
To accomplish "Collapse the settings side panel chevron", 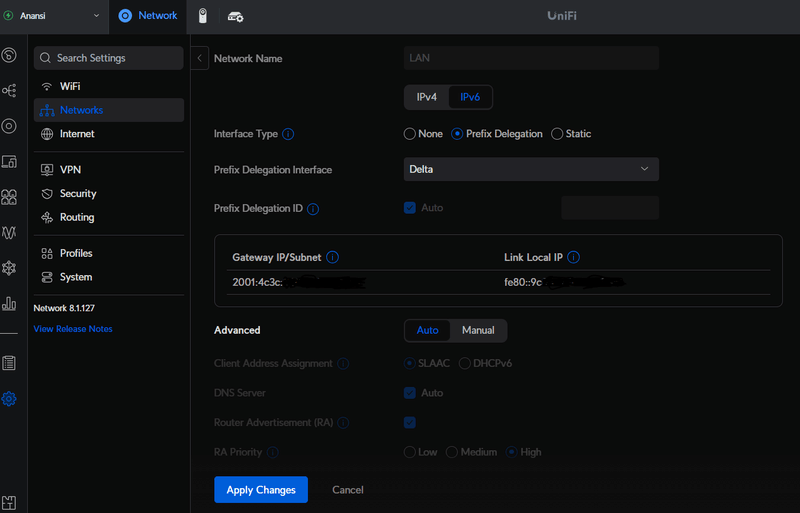I will (199, 58).
